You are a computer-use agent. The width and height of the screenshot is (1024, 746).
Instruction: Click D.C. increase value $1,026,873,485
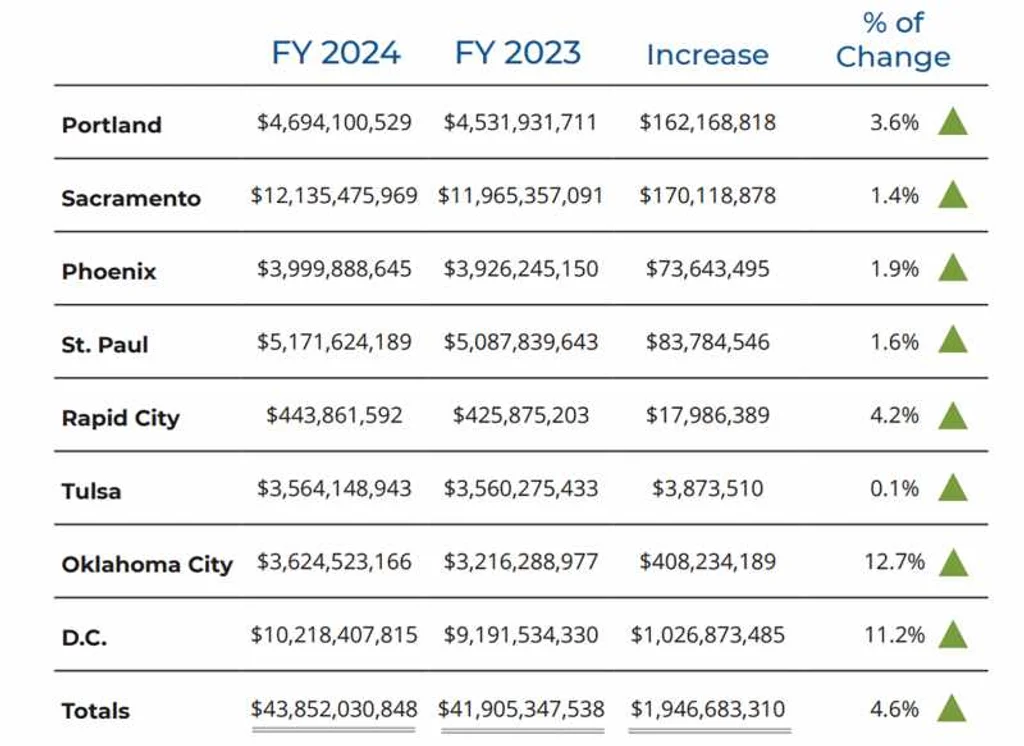[708, 635]
